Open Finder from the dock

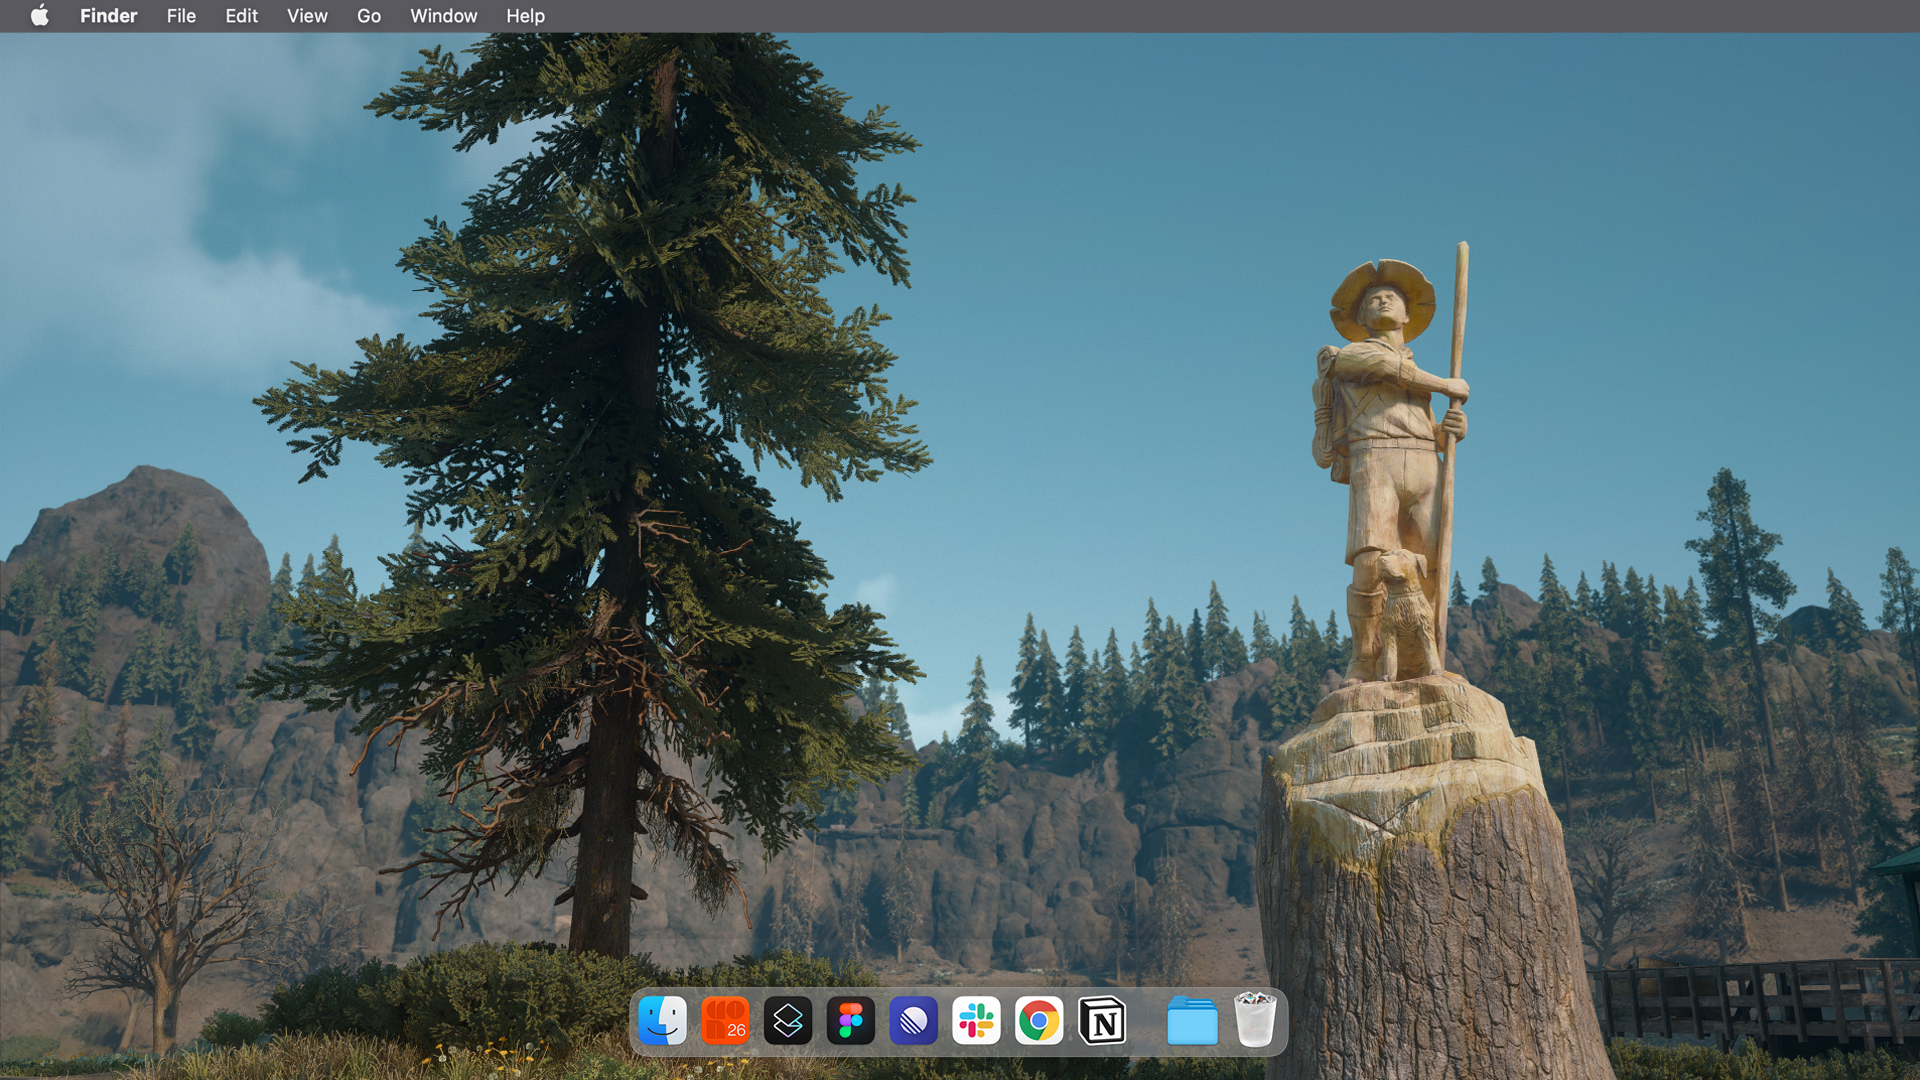pyautogui.click(x=662, y=1021)
